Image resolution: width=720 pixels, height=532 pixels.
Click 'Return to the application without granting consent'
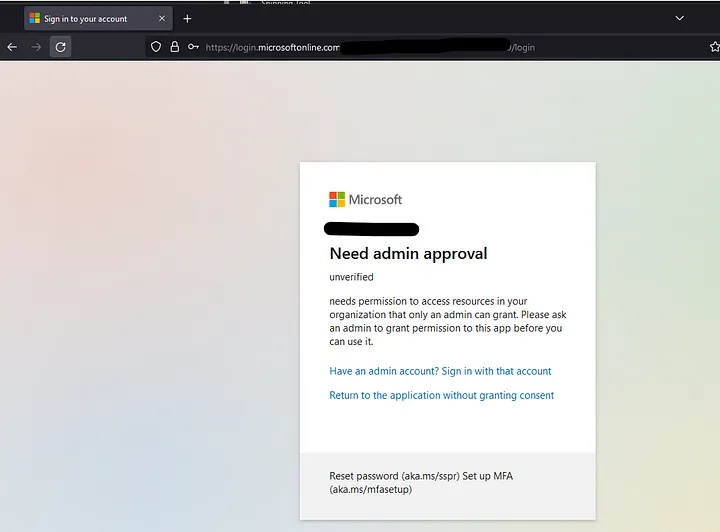(x=441, y=395)
